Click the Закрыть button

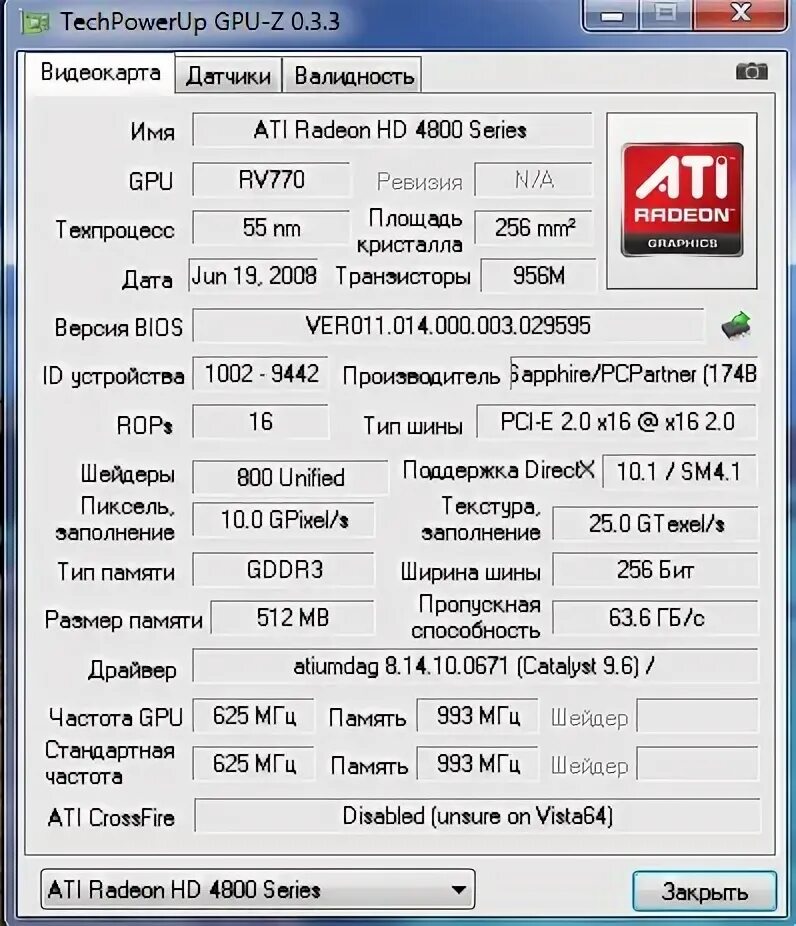point(704,891)
